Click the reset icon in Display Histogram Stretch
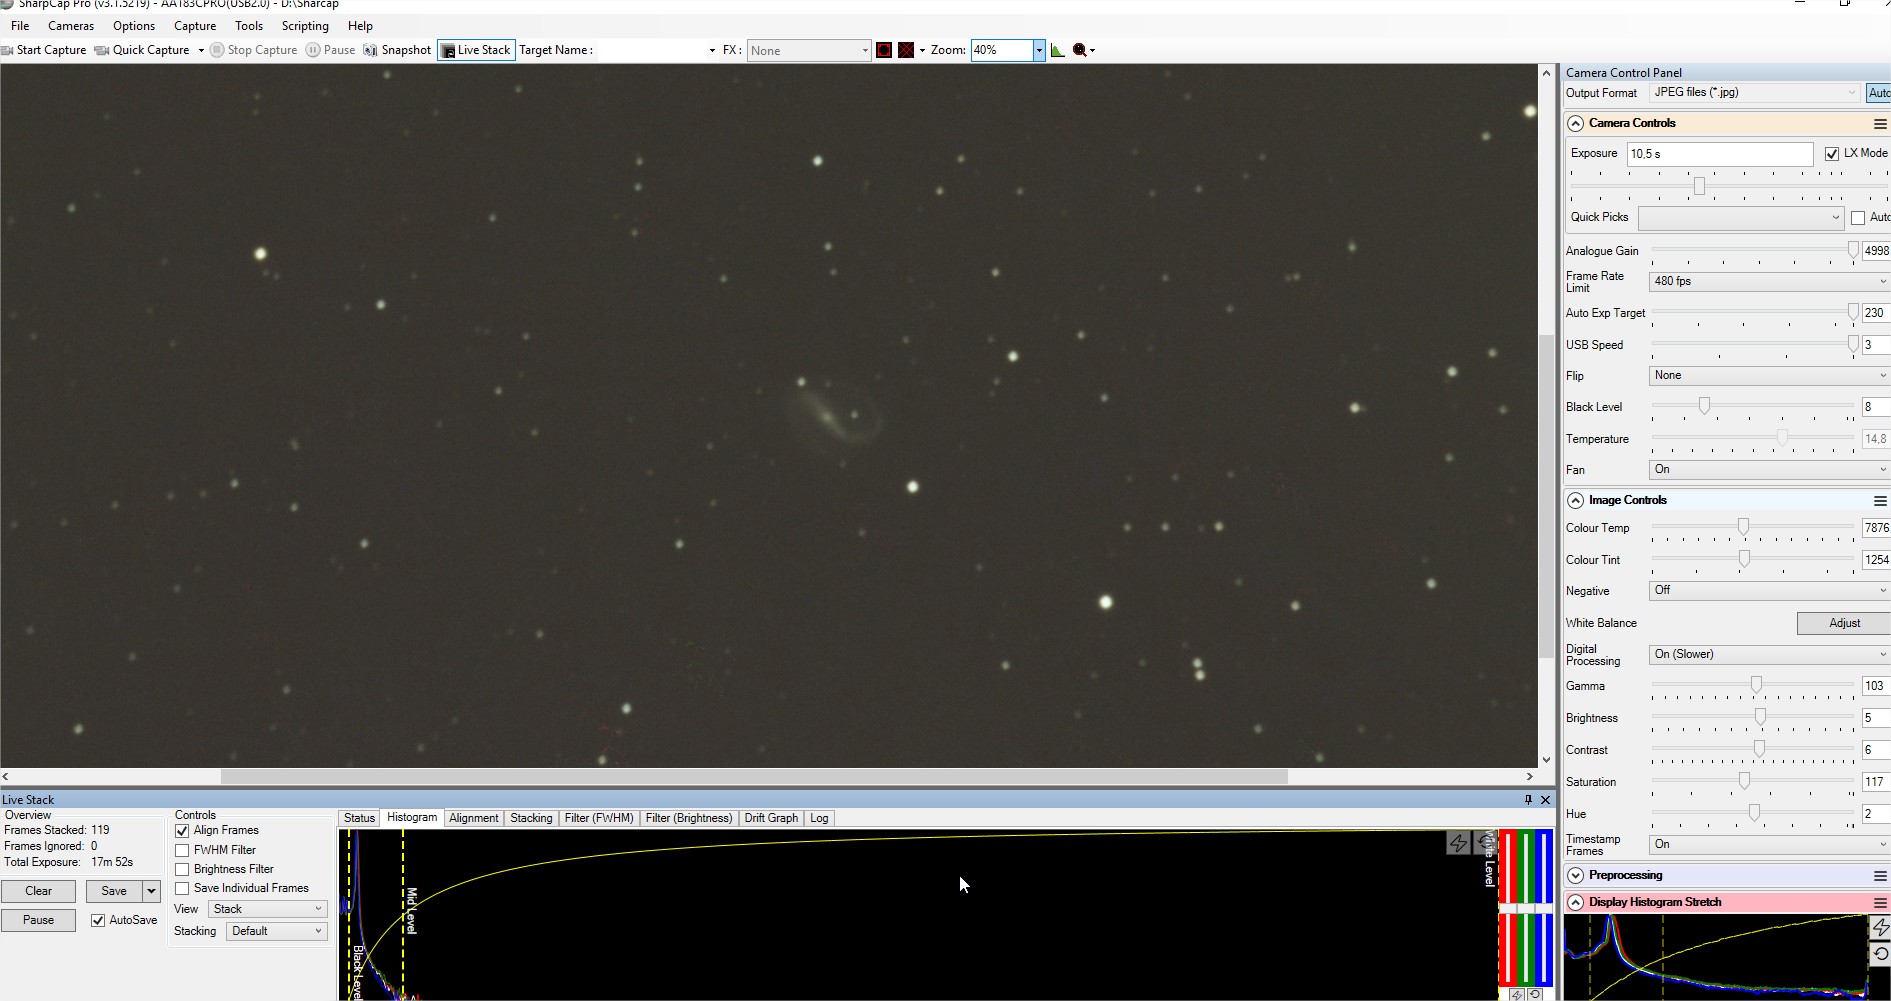Image resolution: width=1891 pixels, height=1001 pixels. click(x=1880, y=954)
